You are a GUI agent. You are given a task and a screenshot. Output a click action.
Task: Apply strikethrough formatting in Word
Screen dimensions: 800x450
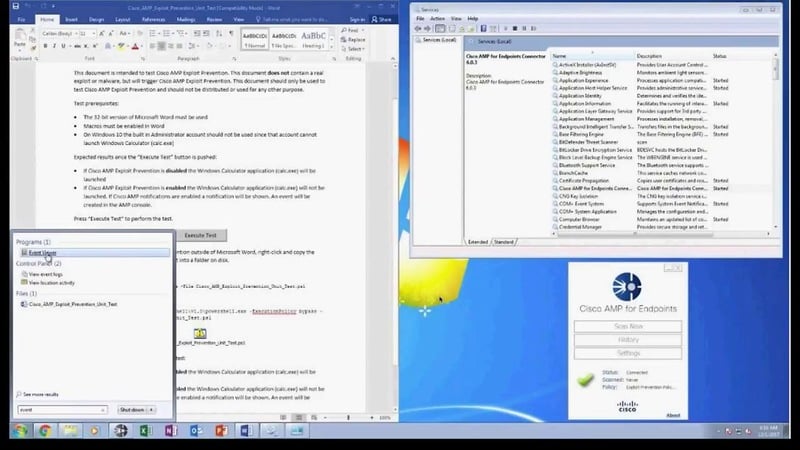(77, 46)
